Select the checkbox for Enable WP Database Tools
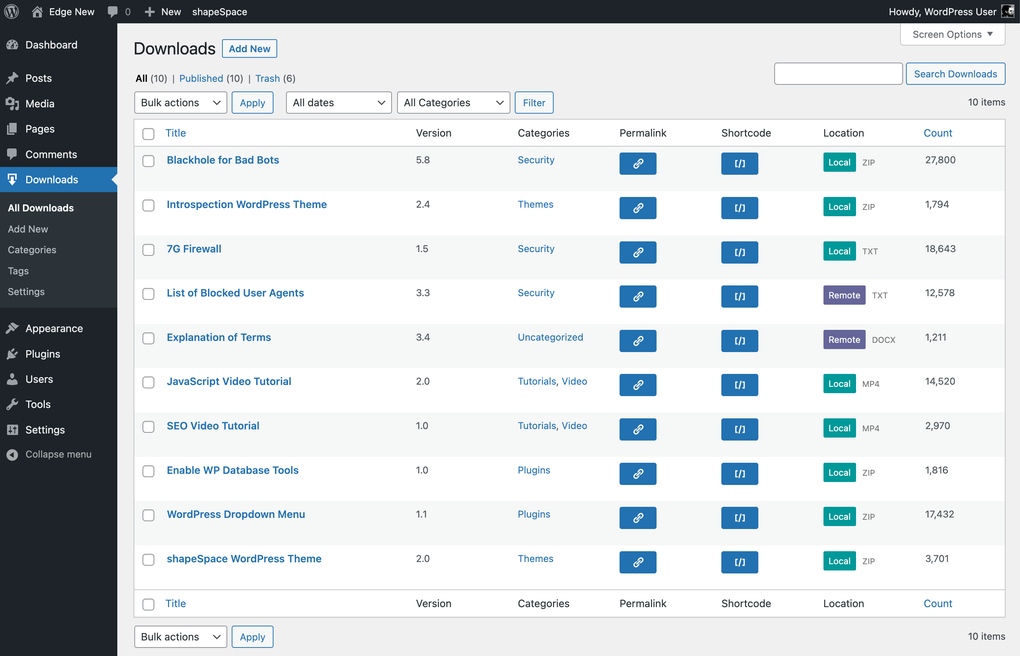 (148, 471)
